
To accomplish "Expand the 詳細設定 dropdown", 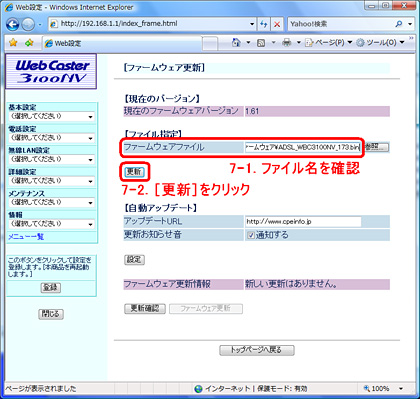I will point(51,181).
